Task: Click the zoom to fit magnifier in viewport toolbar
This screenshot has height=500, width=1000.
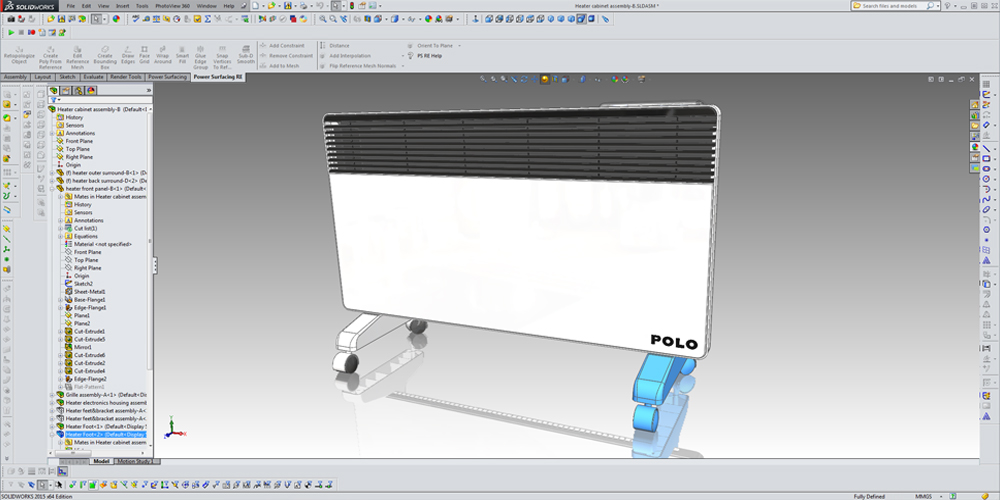Action: (x=483, y=79)
